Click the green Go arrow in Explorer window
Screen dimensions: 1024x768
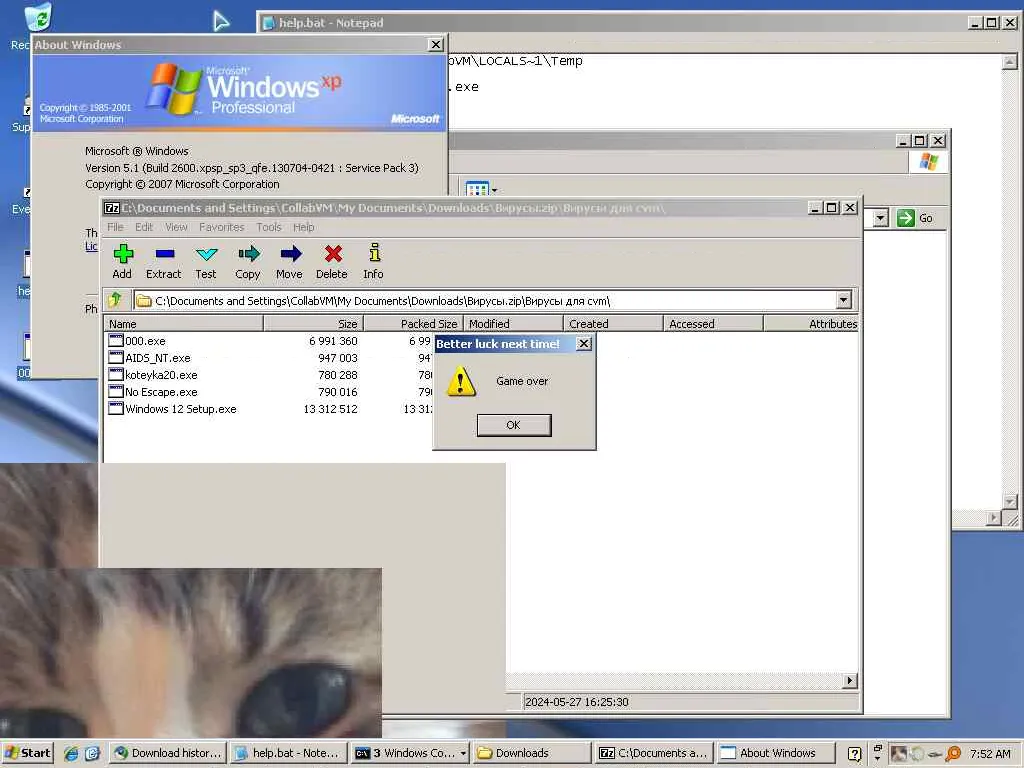pyautogui.click(x=905, y=218)
